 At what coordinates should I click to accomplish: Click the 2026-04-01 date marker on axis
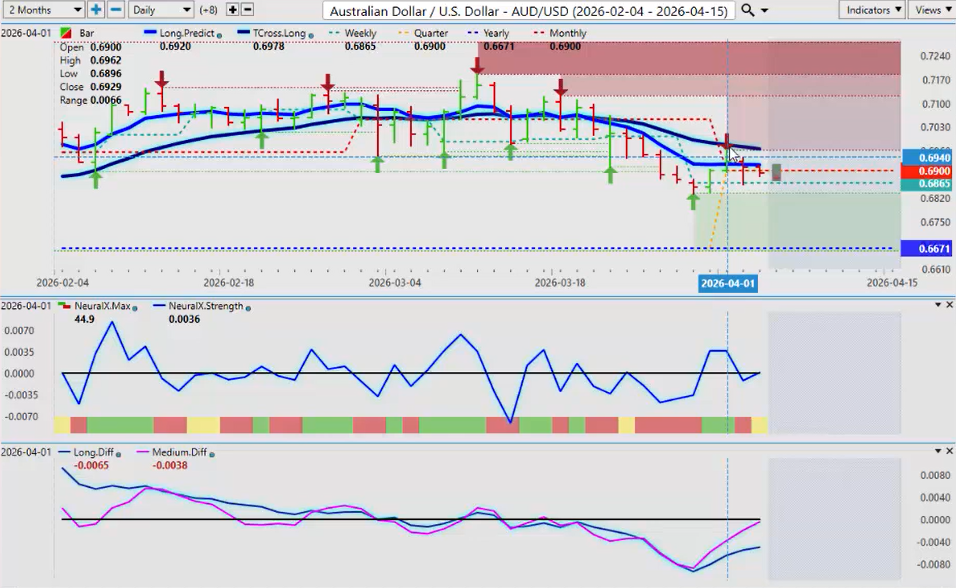pyautogui.click(x=727, y=283)
